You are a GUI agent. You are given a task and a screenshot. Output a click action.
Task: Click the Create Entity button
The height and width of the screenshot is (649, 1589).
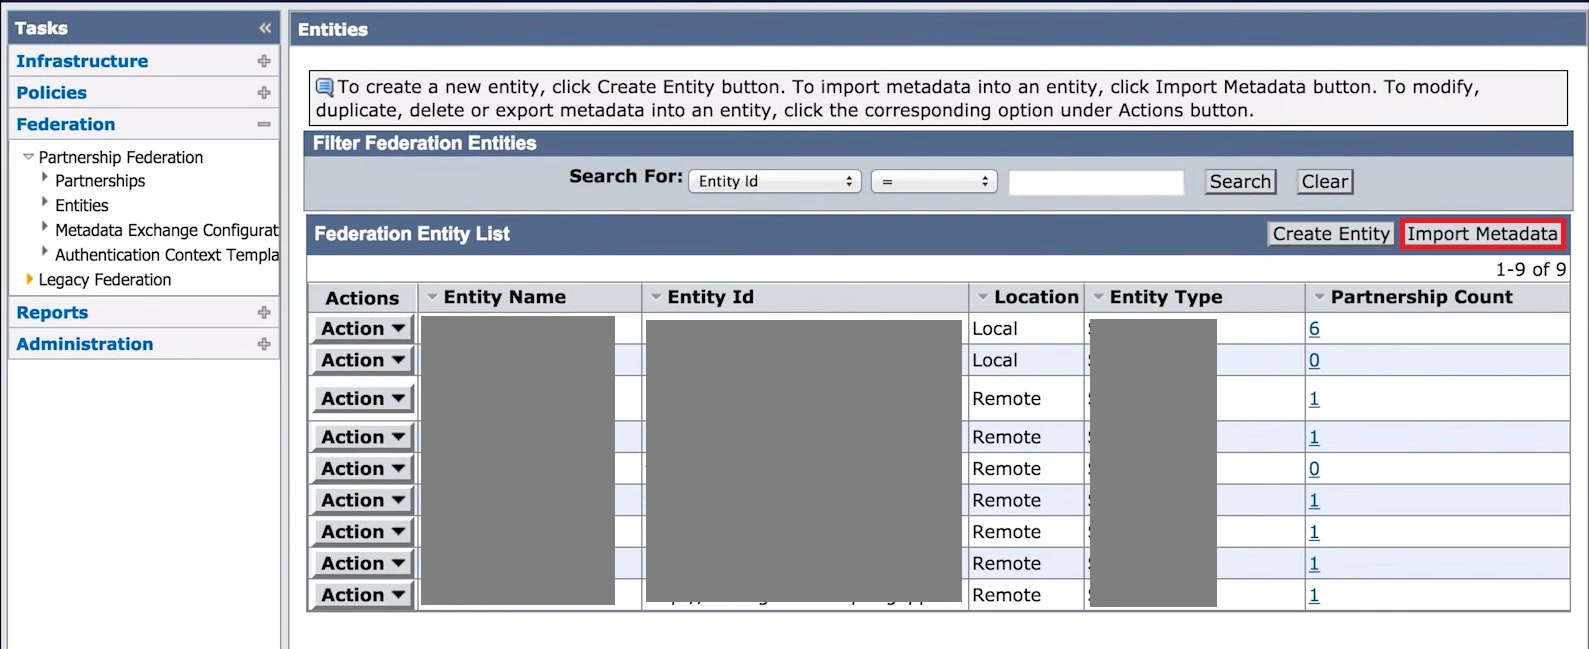pos(1331,234)
